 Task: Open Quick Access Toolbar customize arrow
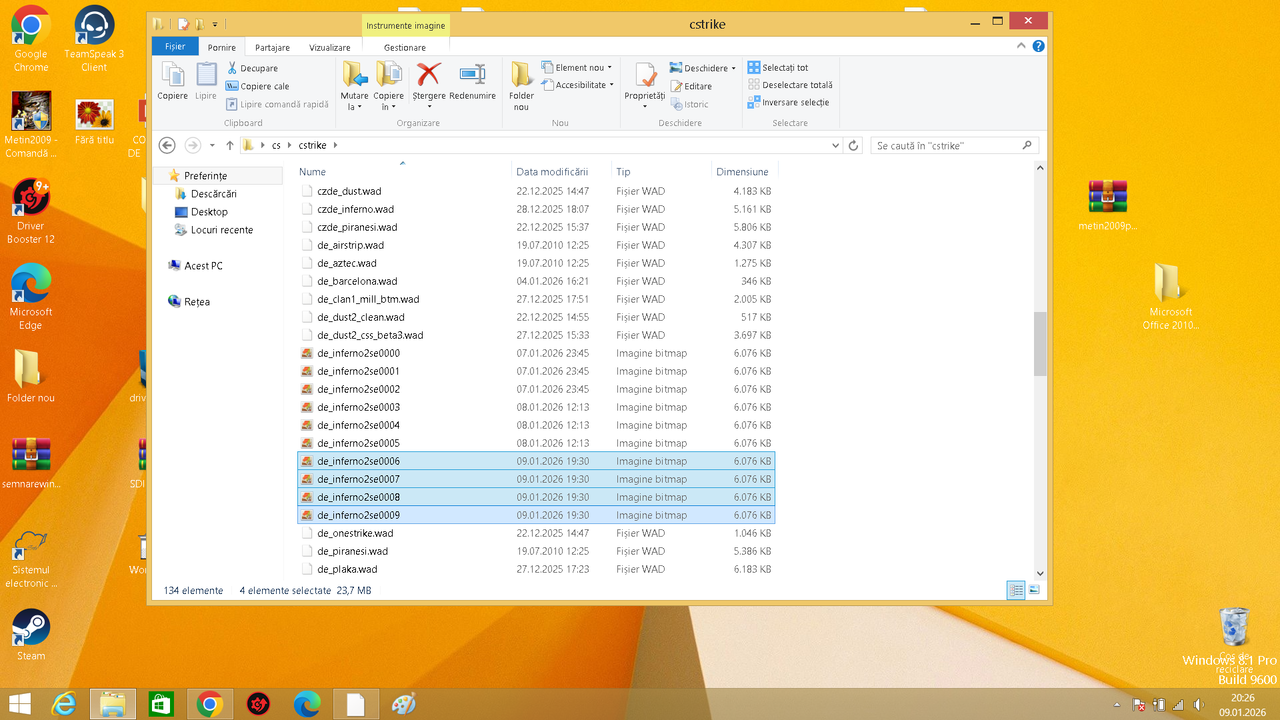coord(214,23)
